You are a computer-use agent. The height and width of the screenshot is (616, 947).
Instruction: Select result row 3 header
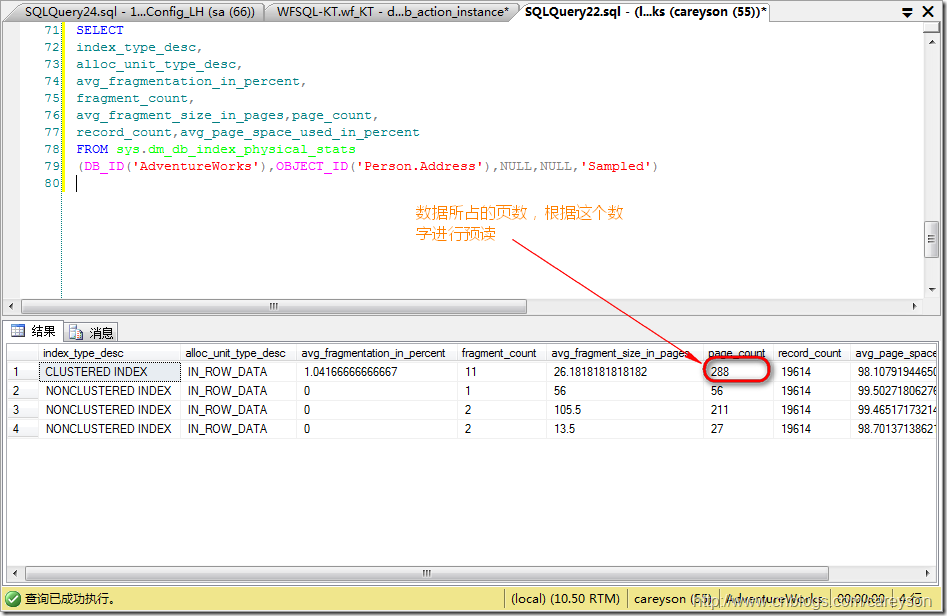tap(23, 410)
